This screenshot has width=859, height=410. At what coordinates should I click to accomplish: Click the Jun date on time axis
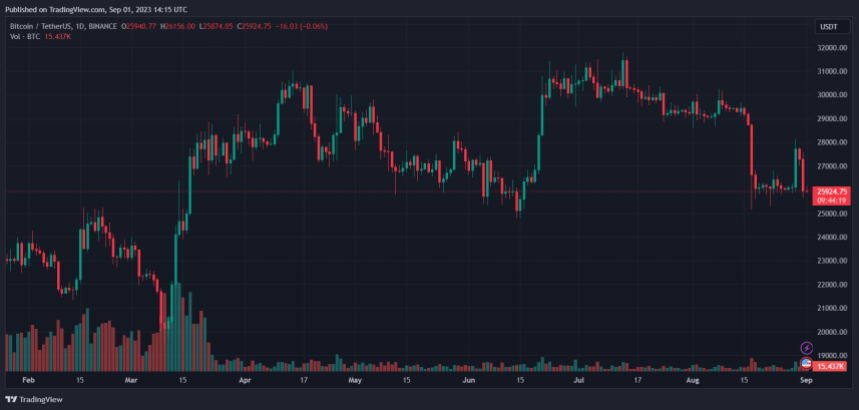[467, 380]
